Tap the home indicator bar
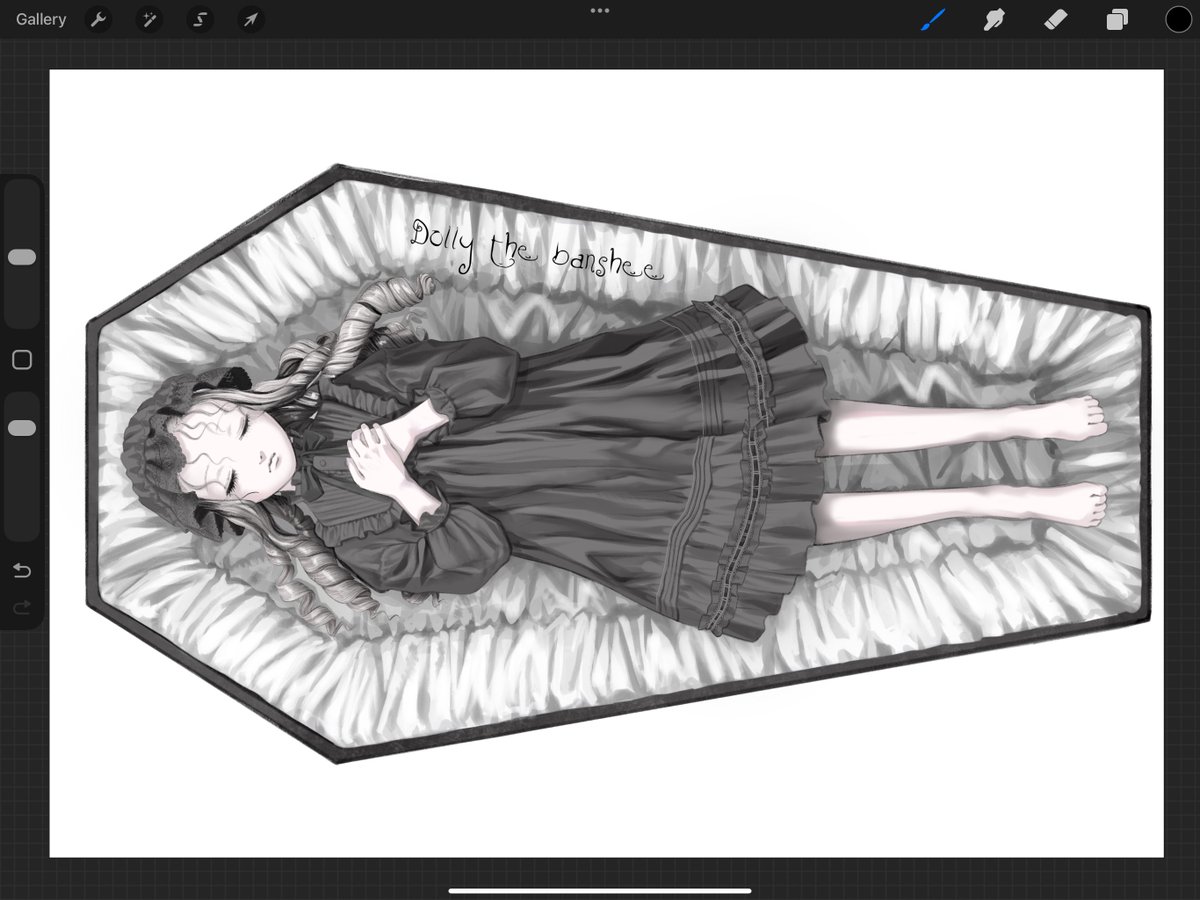This screenshot has width=1200, height=900. point(600,890)
